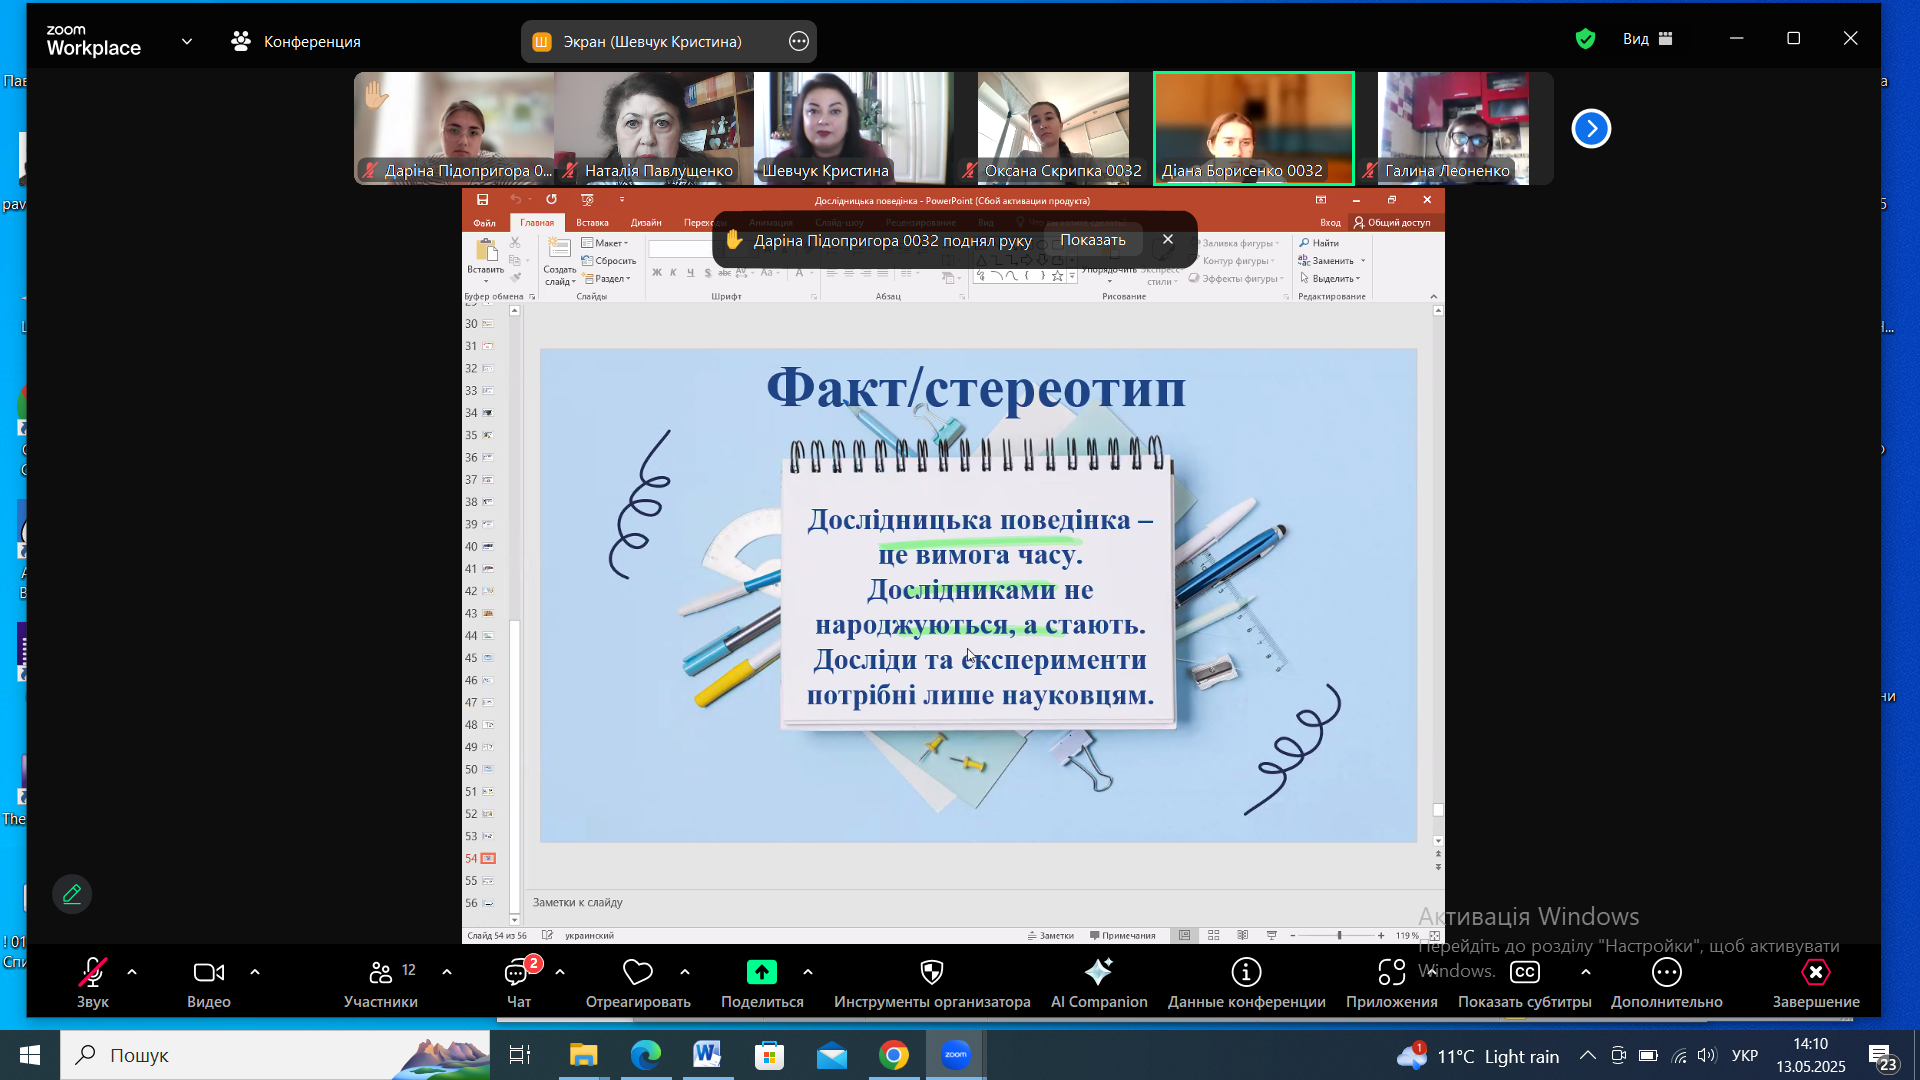1920x1080 pixels.
Task: Open the Файл tab in PowerPoint
Action: pos(485,223)
